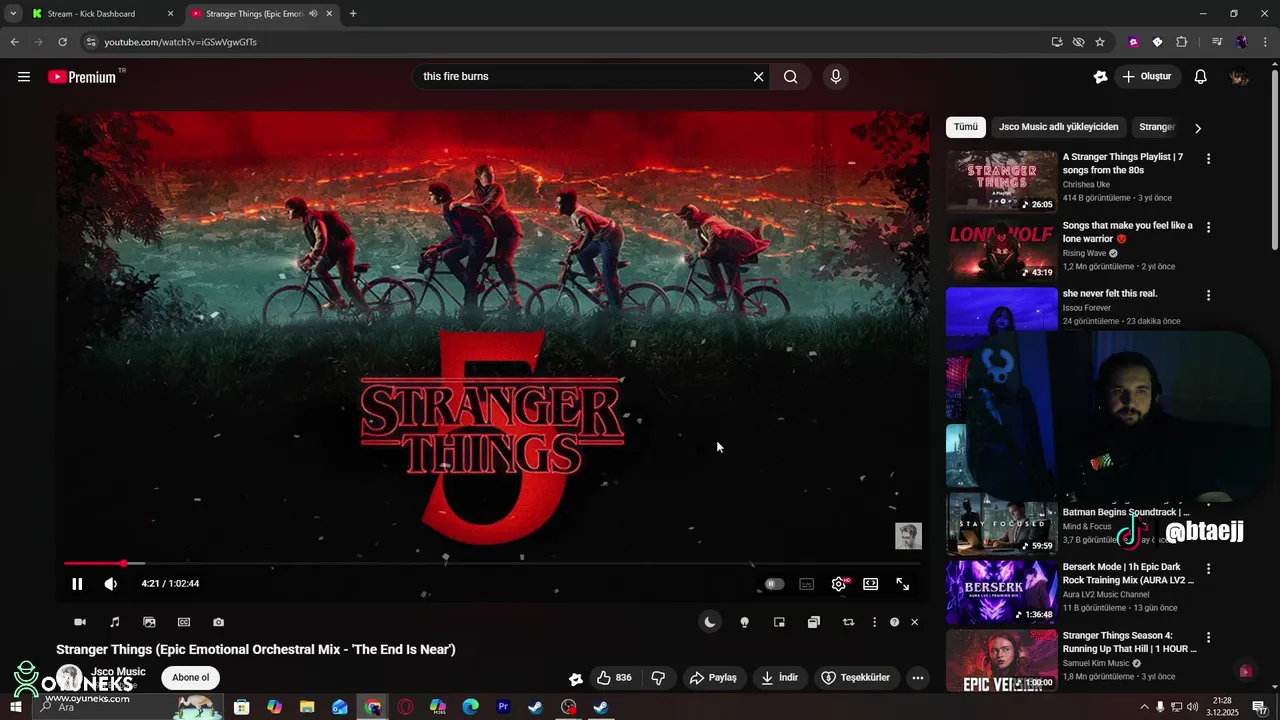Click the magnifier search button
The width and height of the screenshot is (1280, 720).
coord(790,77)
